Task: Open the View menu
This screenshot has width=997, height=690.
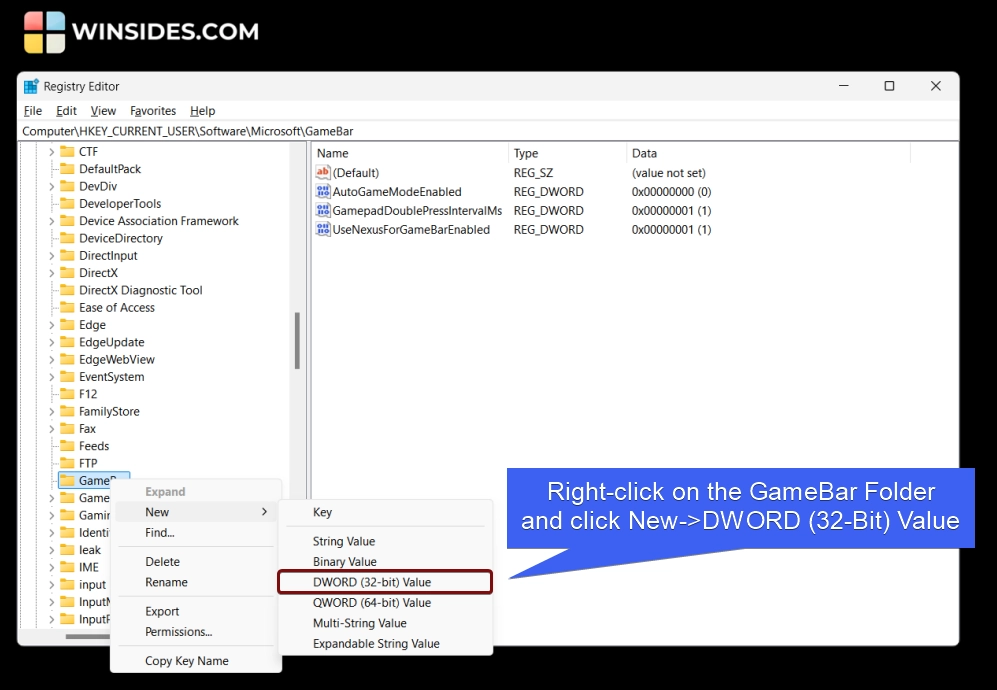Action: (103, 111)
